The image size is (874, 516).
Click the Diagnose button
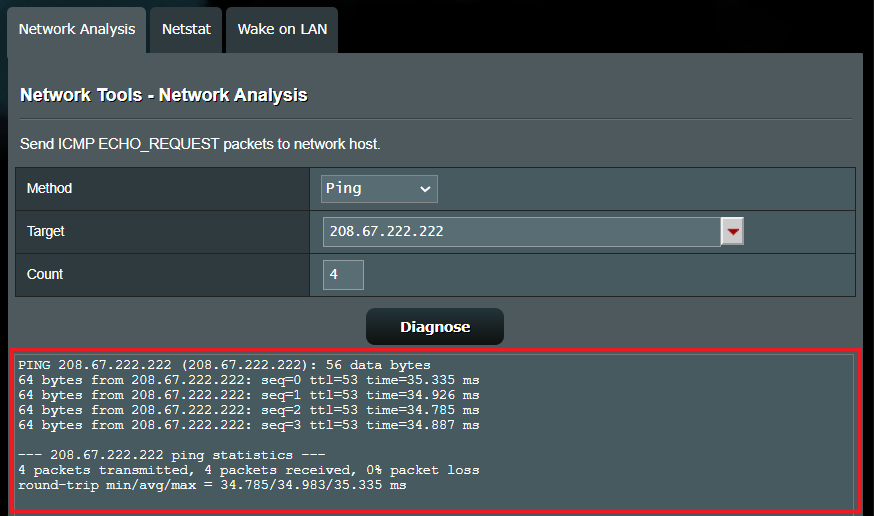(435, 327)
